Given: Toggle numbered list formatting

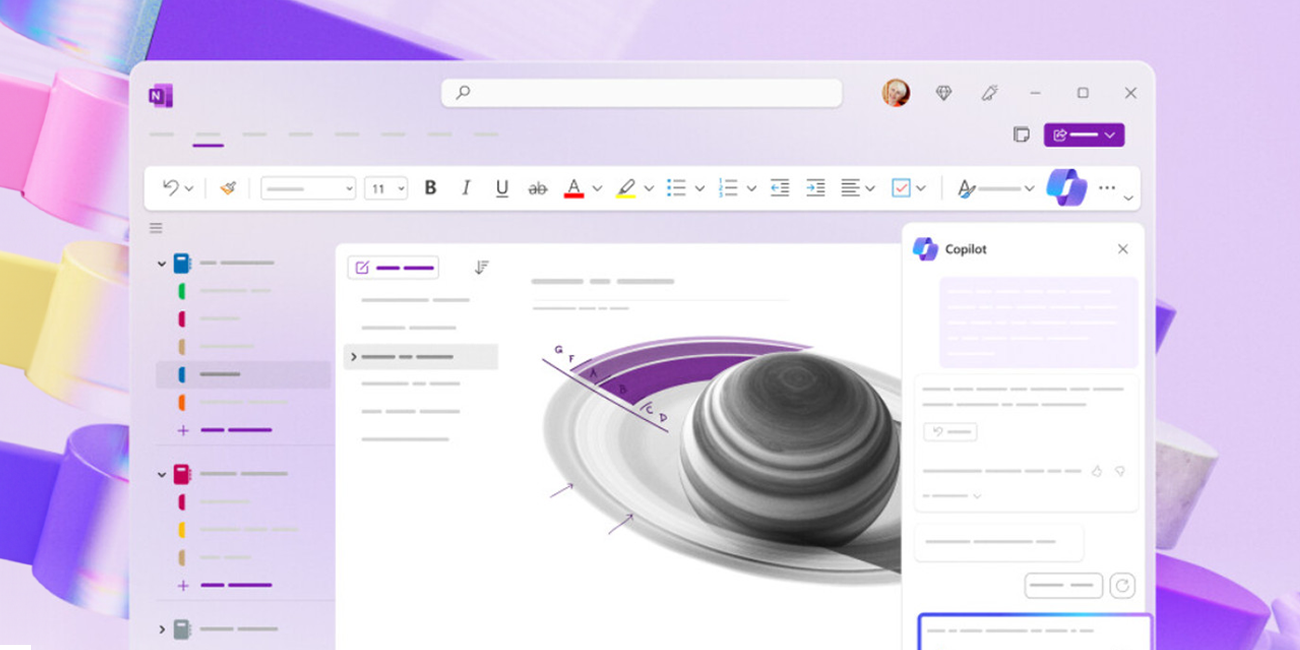Looking at the screenshot, I should (x=729, y=187).
